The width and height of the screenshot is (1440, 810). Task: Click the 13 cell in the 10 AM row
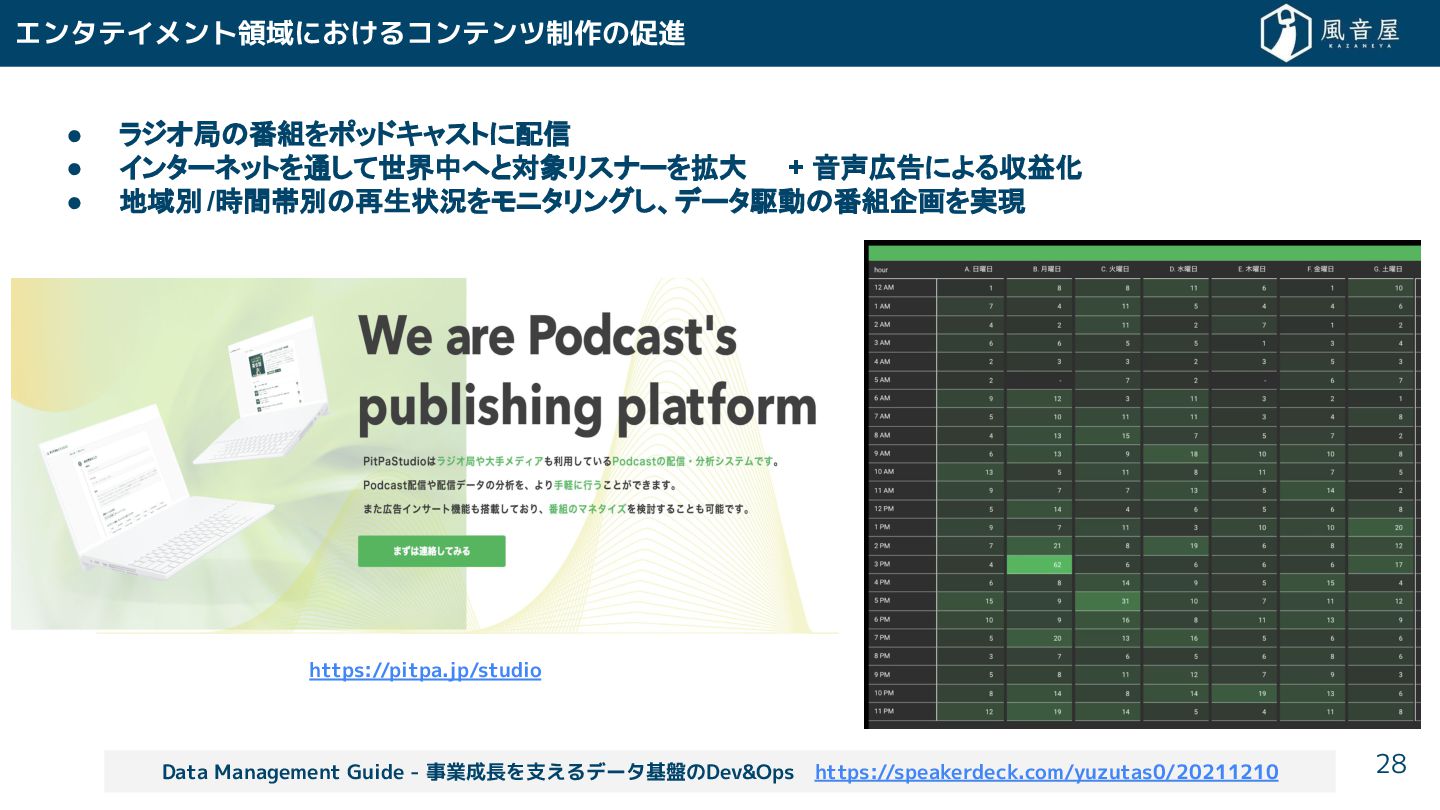point(971,471)
